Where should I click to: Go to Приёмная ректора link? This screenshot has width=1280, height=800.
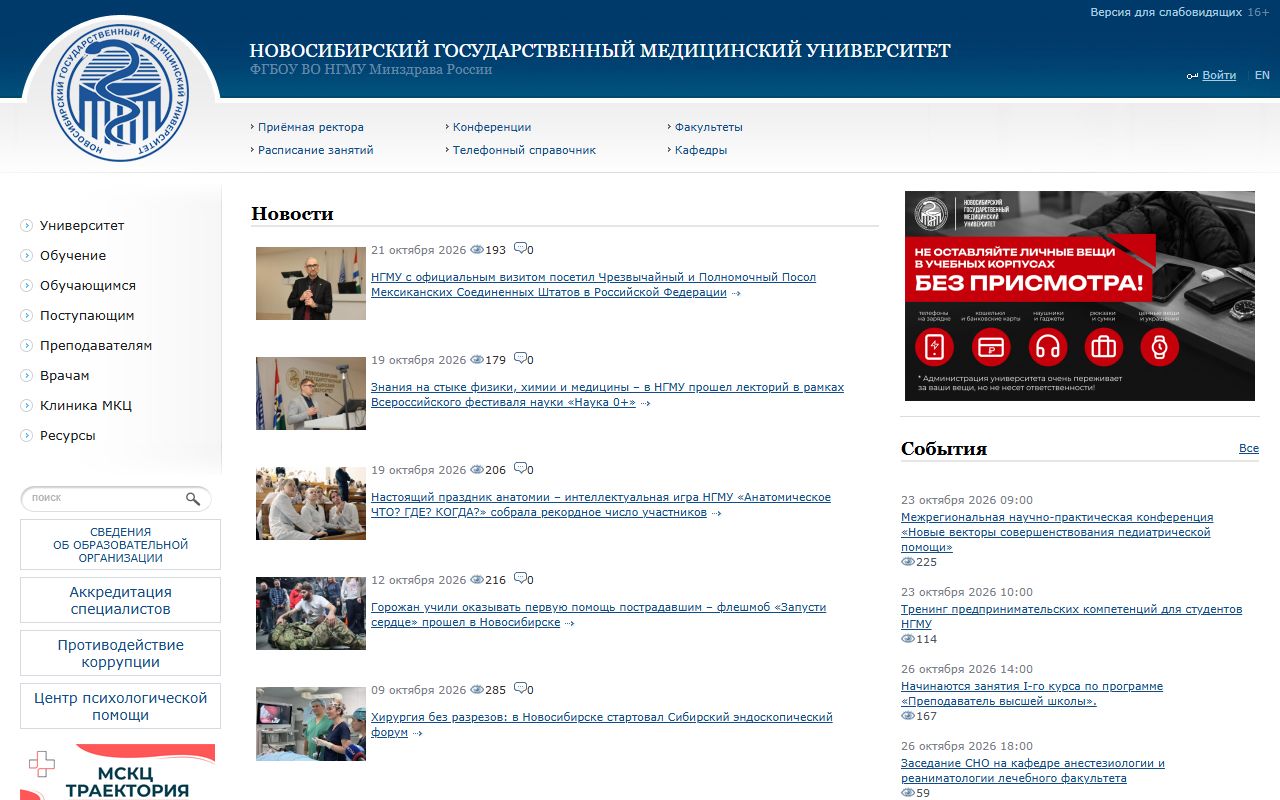pos(311,127)
